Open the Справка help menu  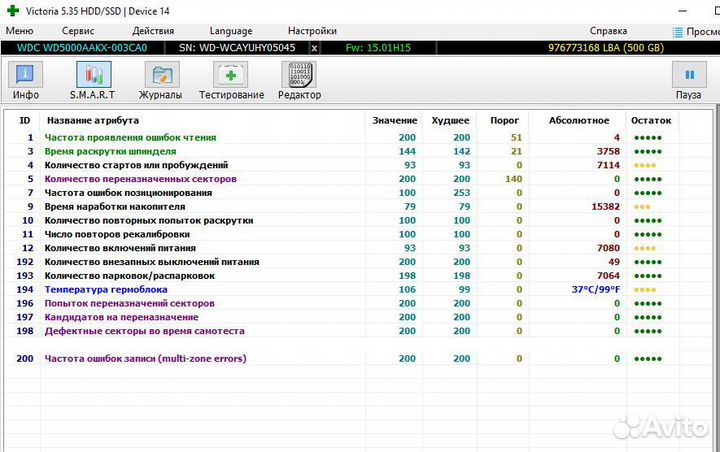(x=608, y=31)
